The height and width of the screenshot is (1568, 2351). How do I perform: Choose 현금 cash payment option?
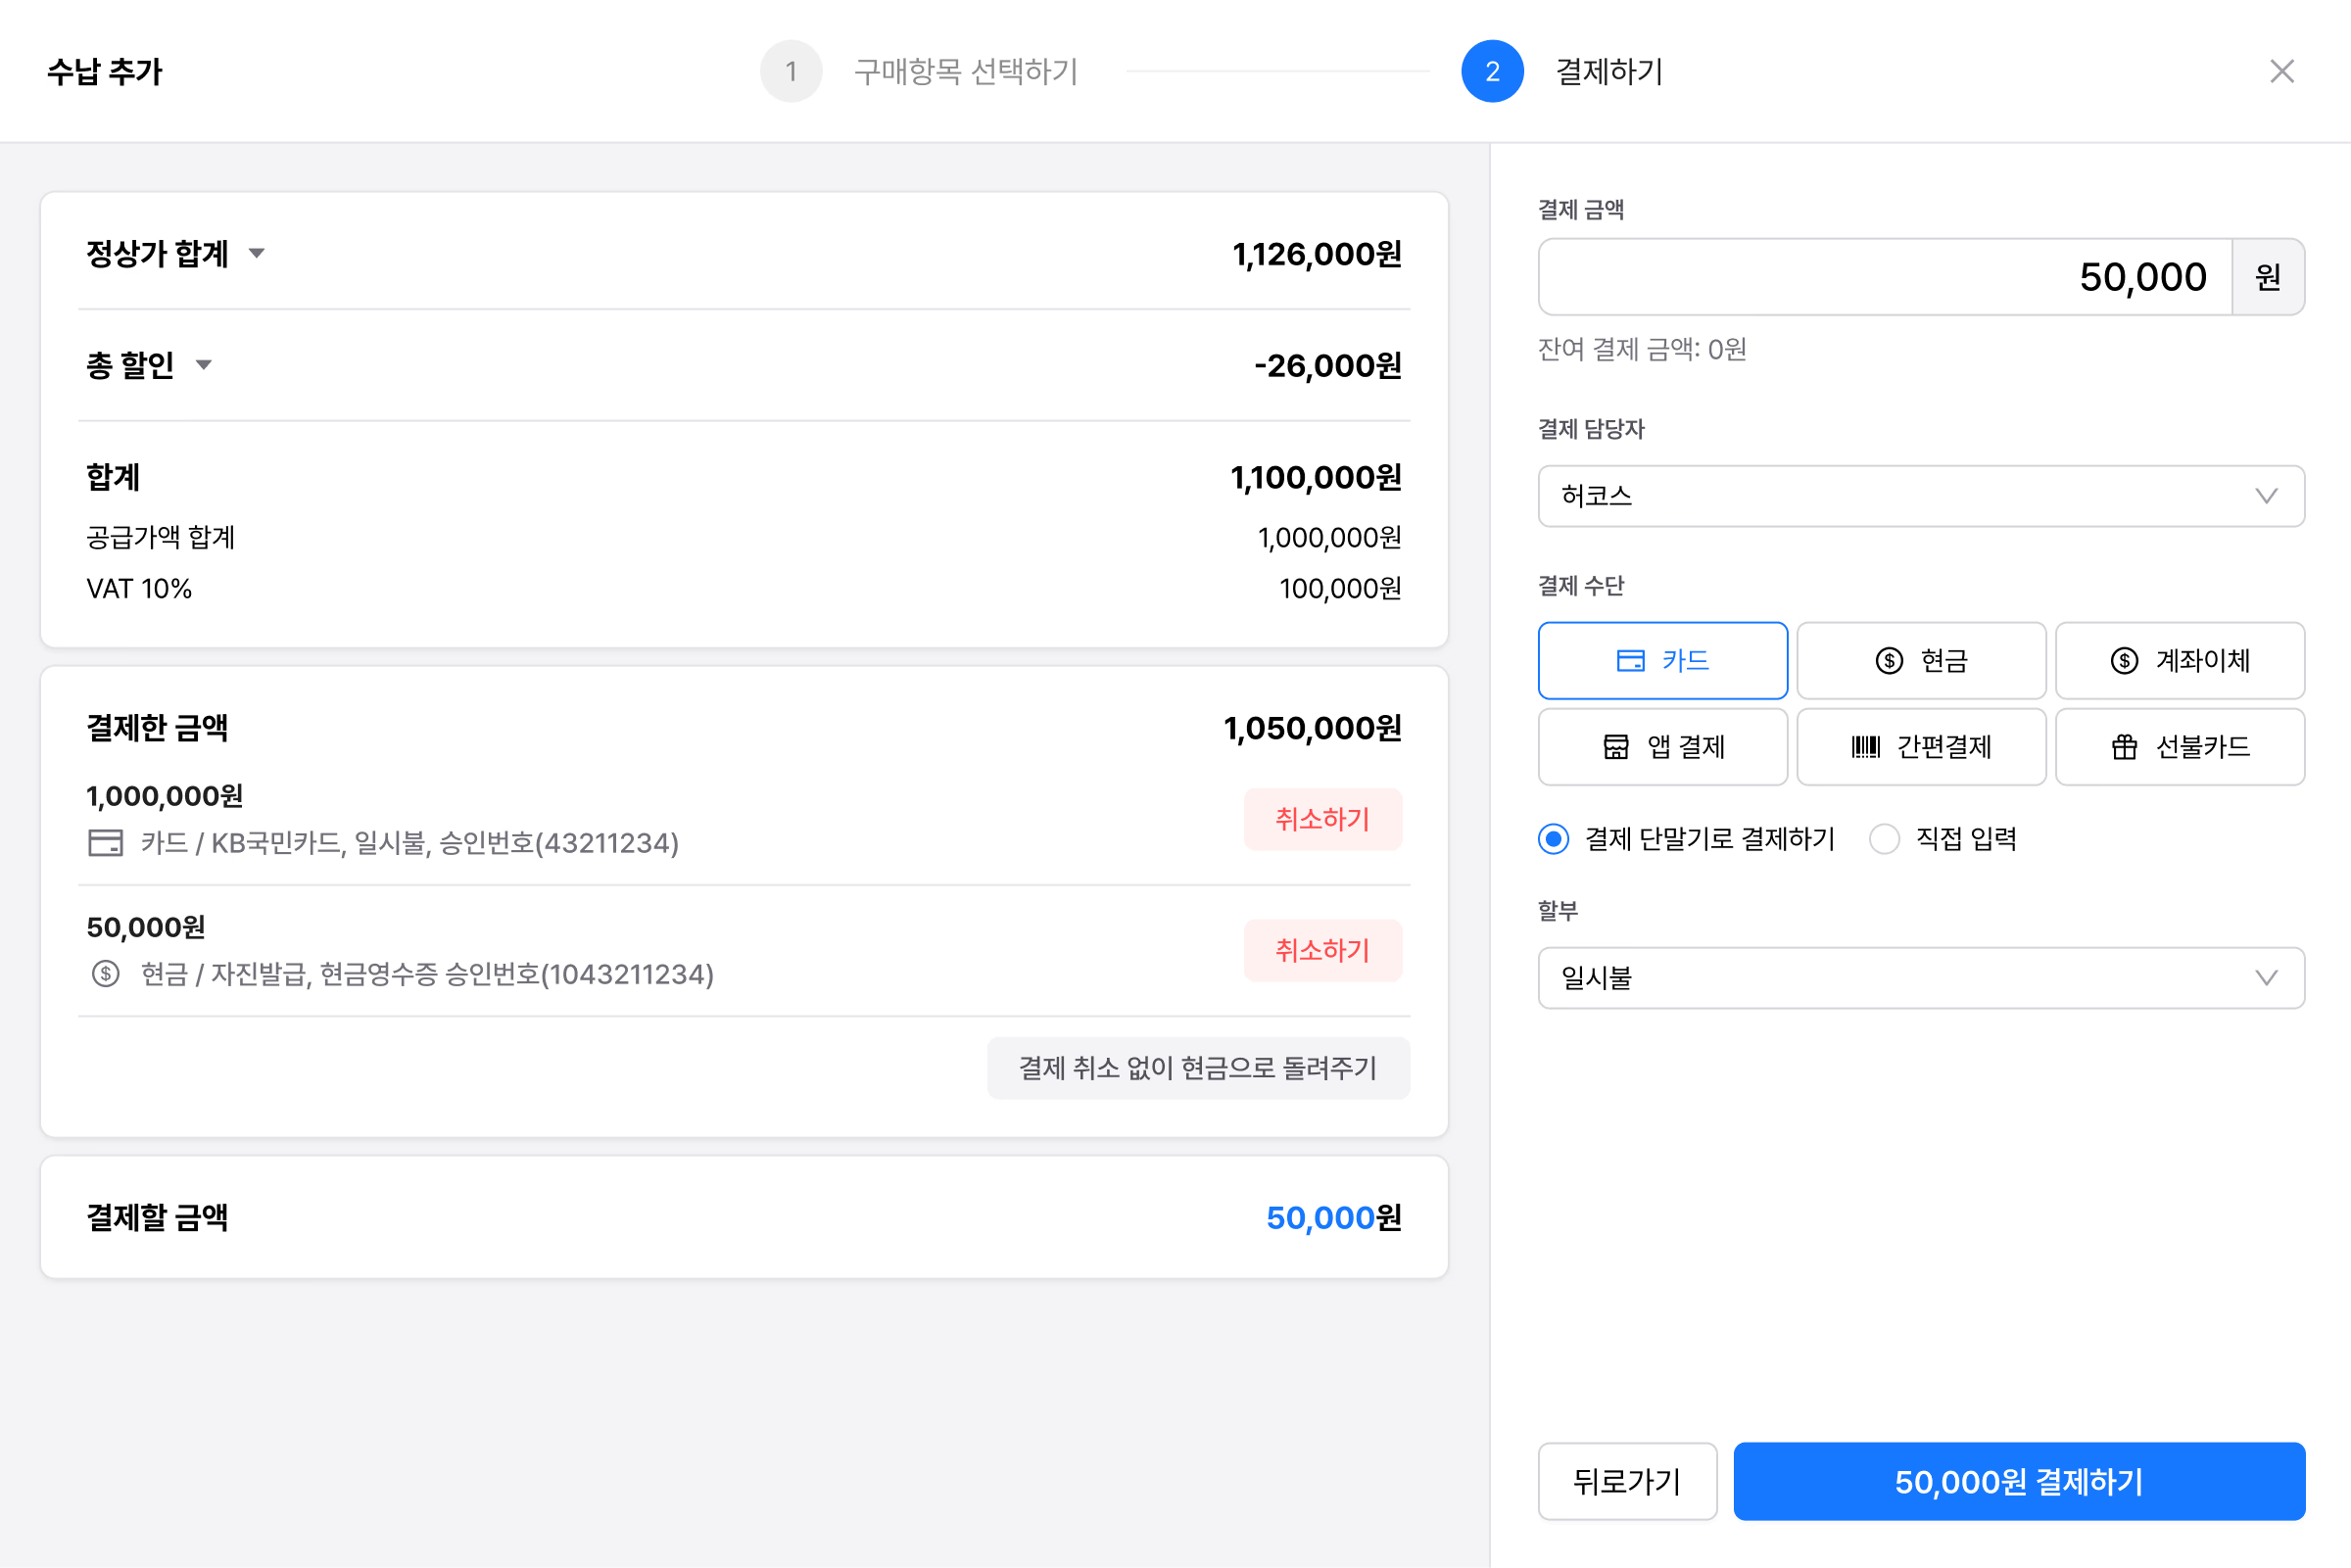(1920, 661)
